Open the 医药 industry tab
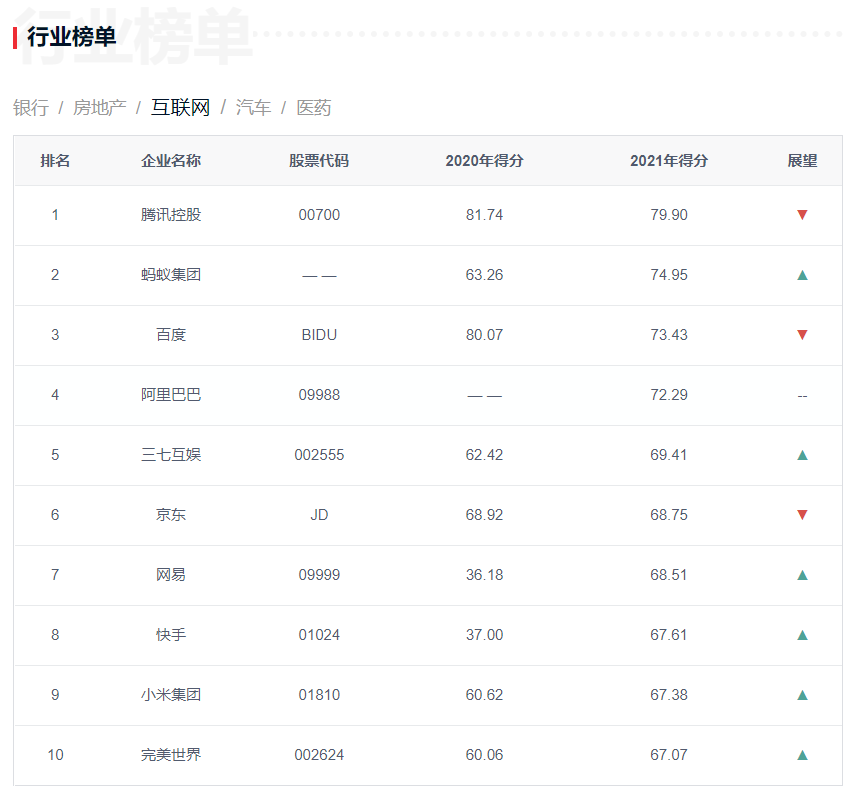Screen dimensions: 862x797 point(314,108)
